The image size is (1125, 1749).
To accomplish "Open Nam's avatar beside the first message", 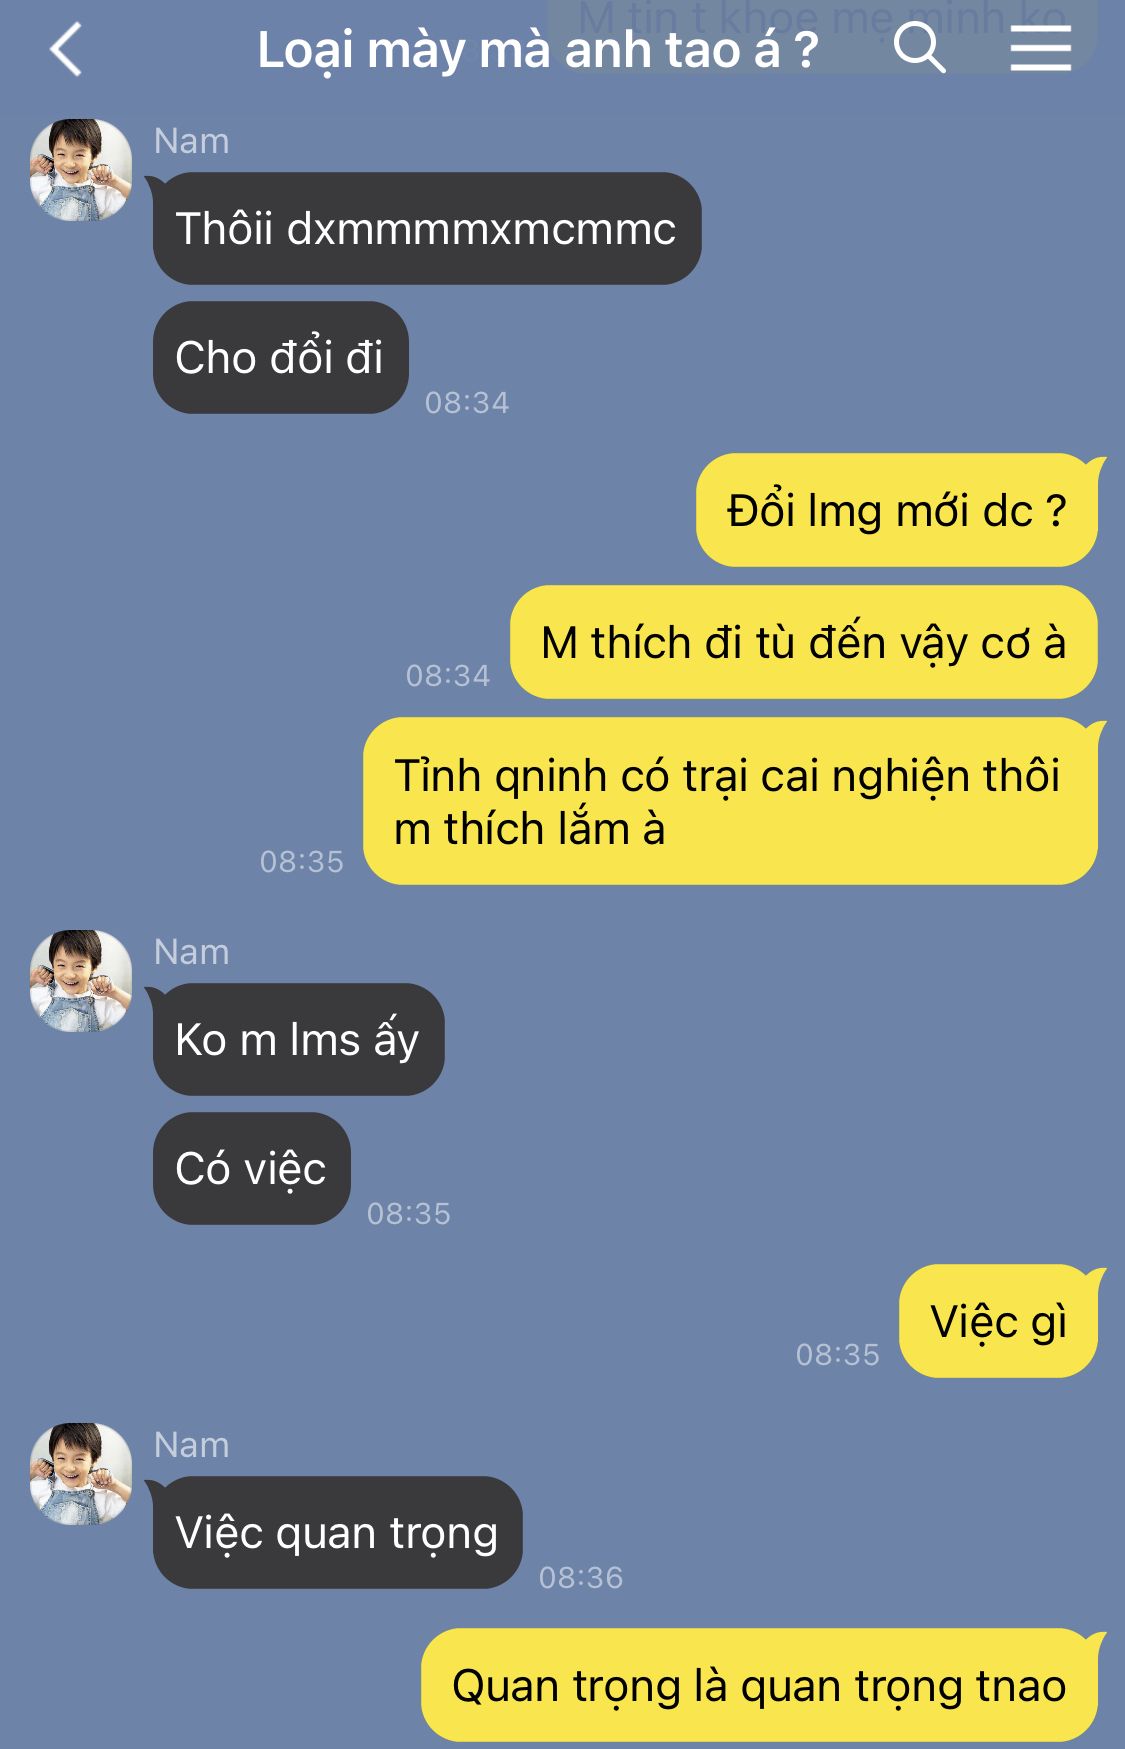I will coord(81,170).
